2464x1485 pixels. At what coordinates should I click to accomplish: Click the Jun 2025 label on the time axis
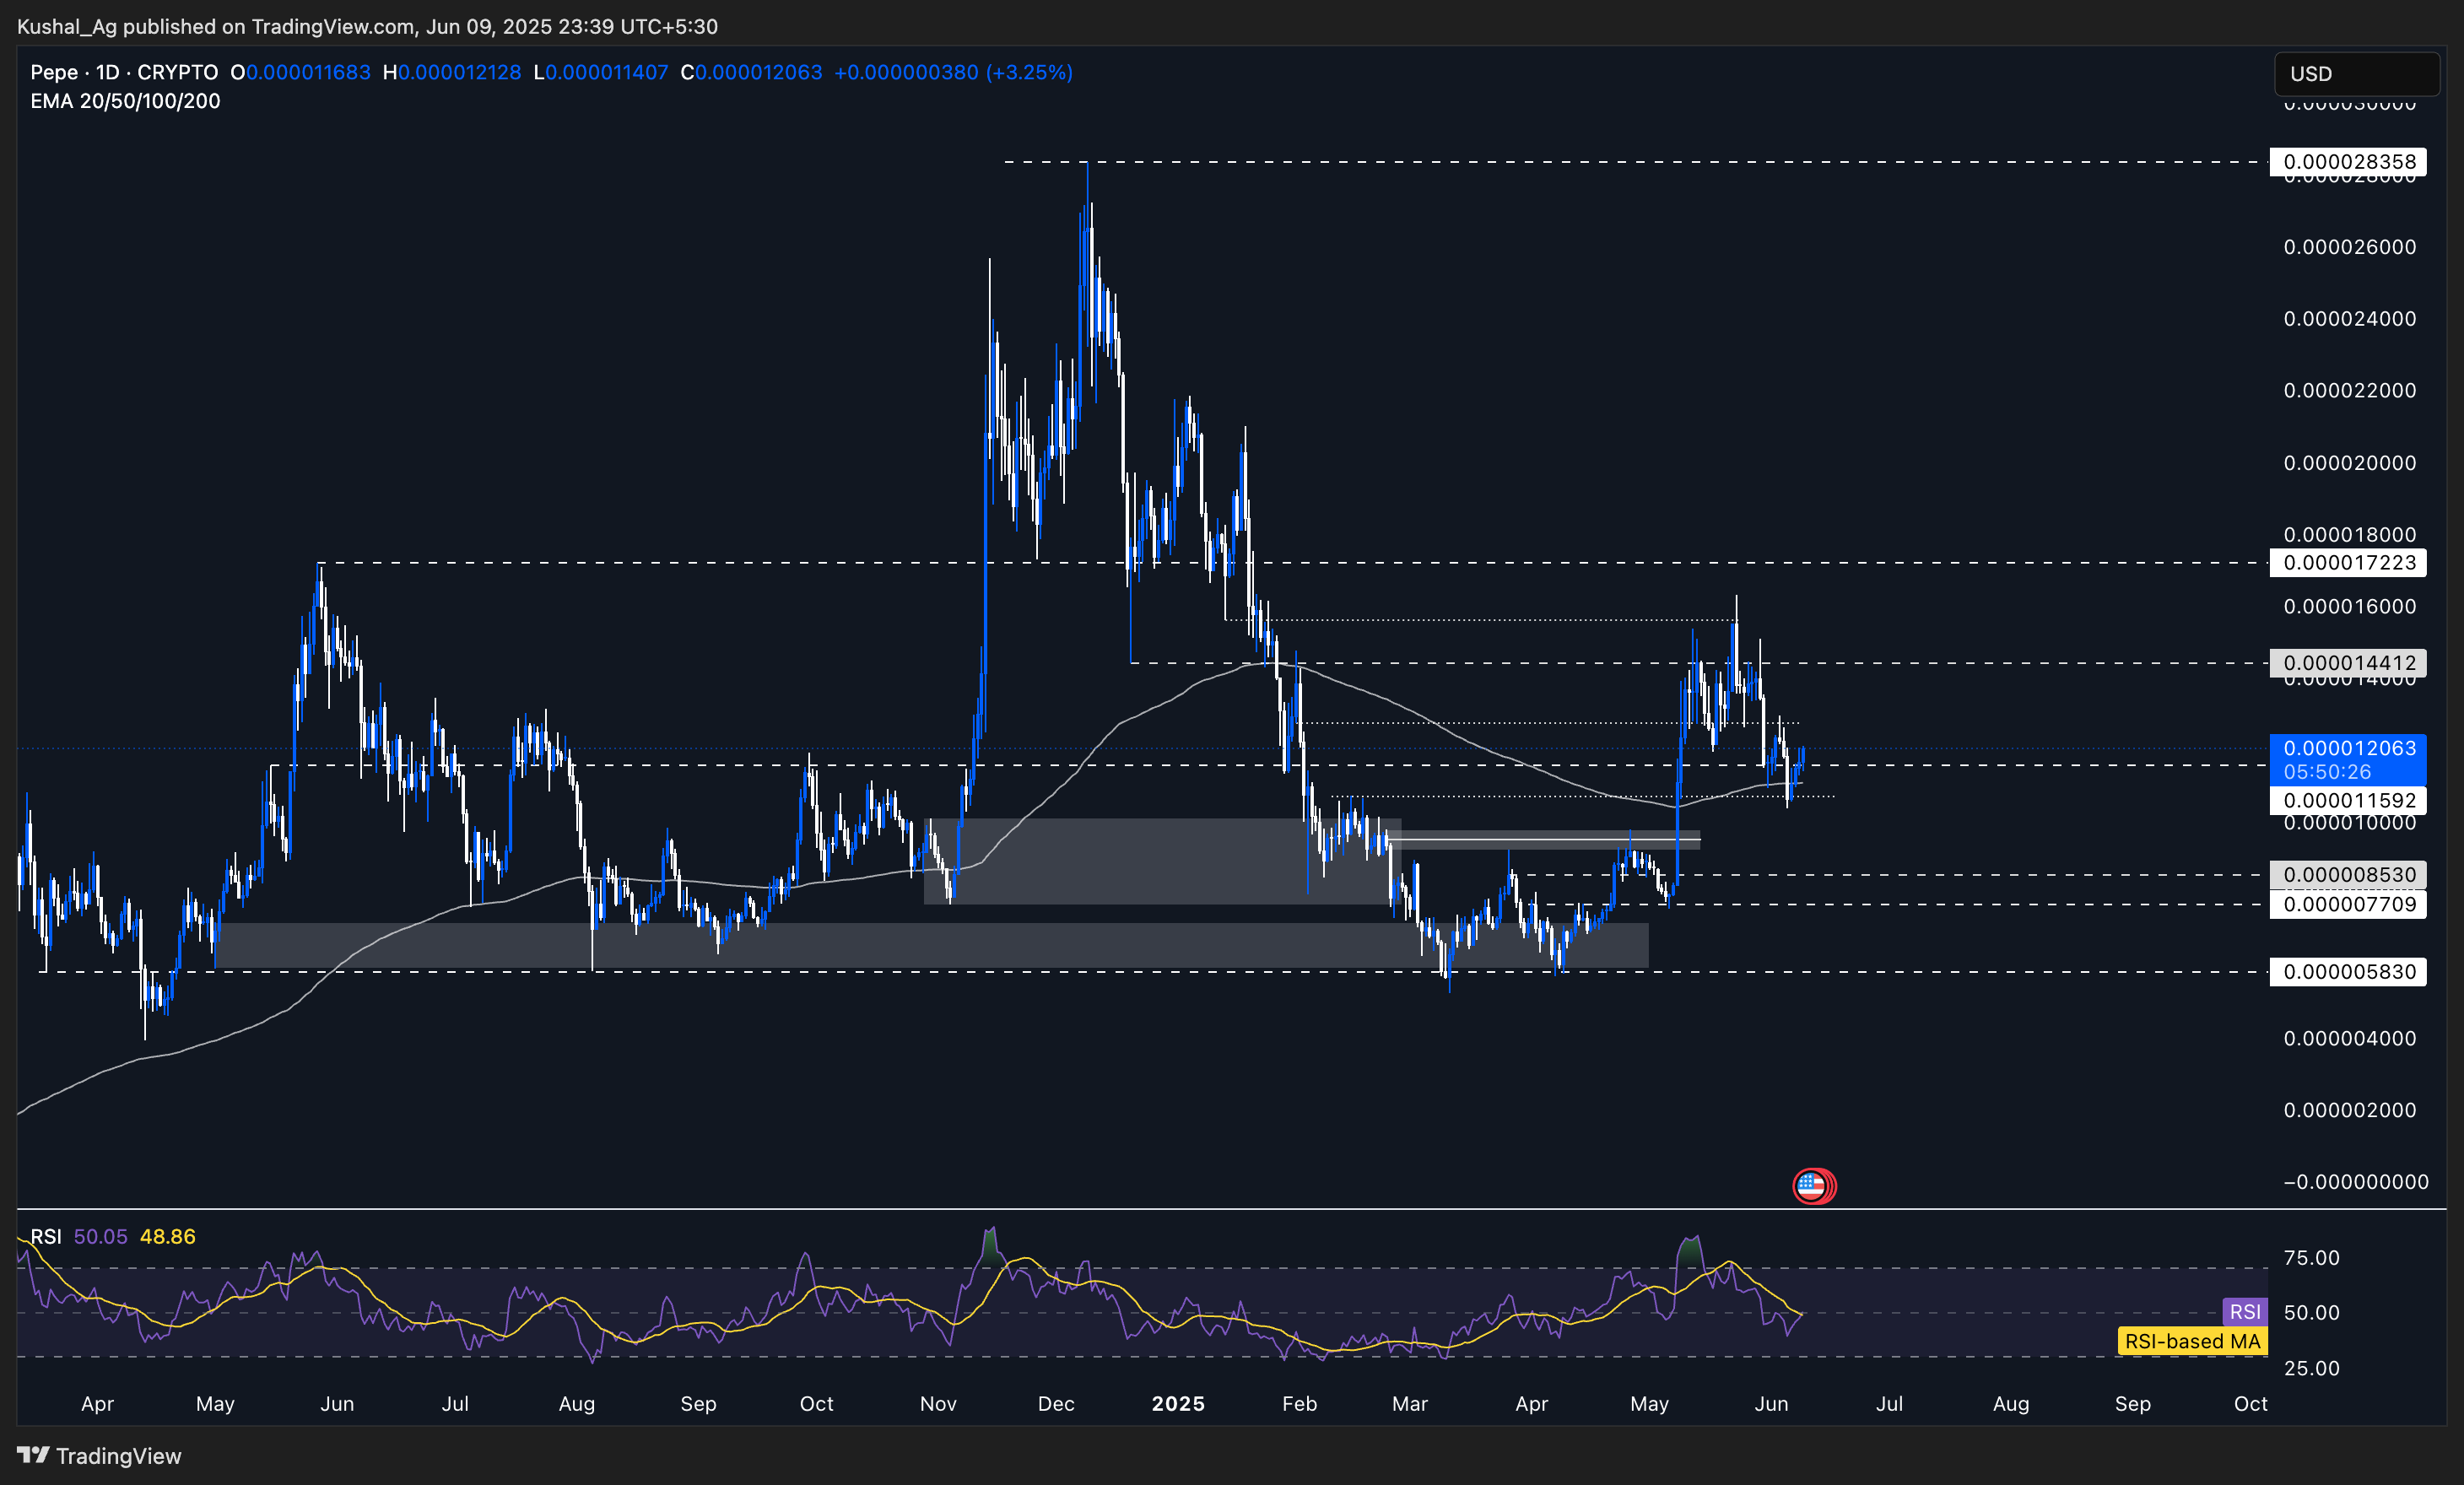click(1771, 1404)
